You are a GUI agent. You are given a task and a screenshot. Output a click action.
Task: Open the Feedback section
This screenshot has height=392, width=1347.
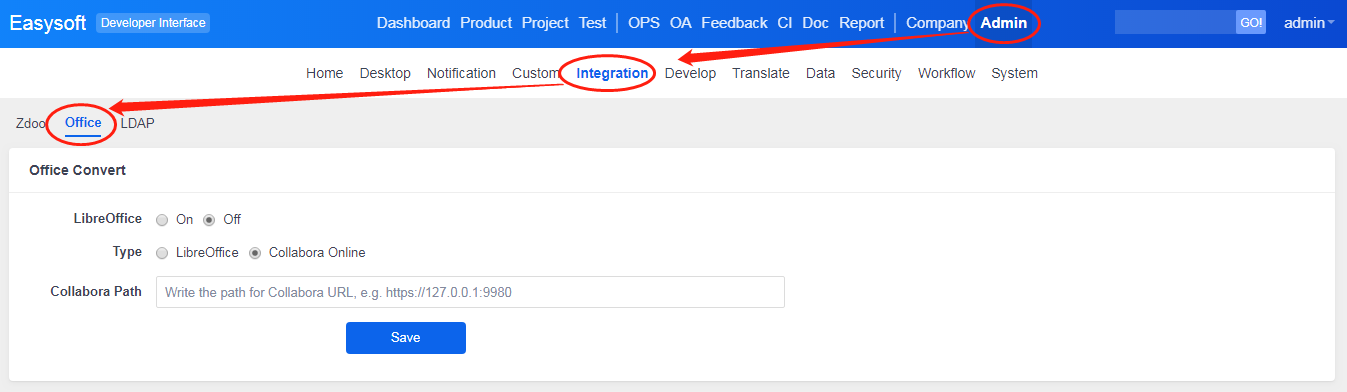coord(734,23)
